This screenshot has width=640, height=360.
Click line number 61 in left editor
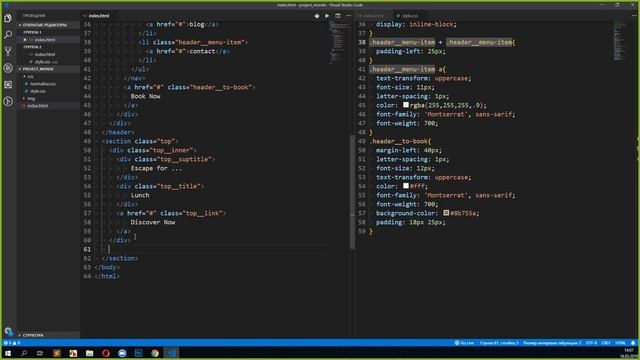click(87, 249)
